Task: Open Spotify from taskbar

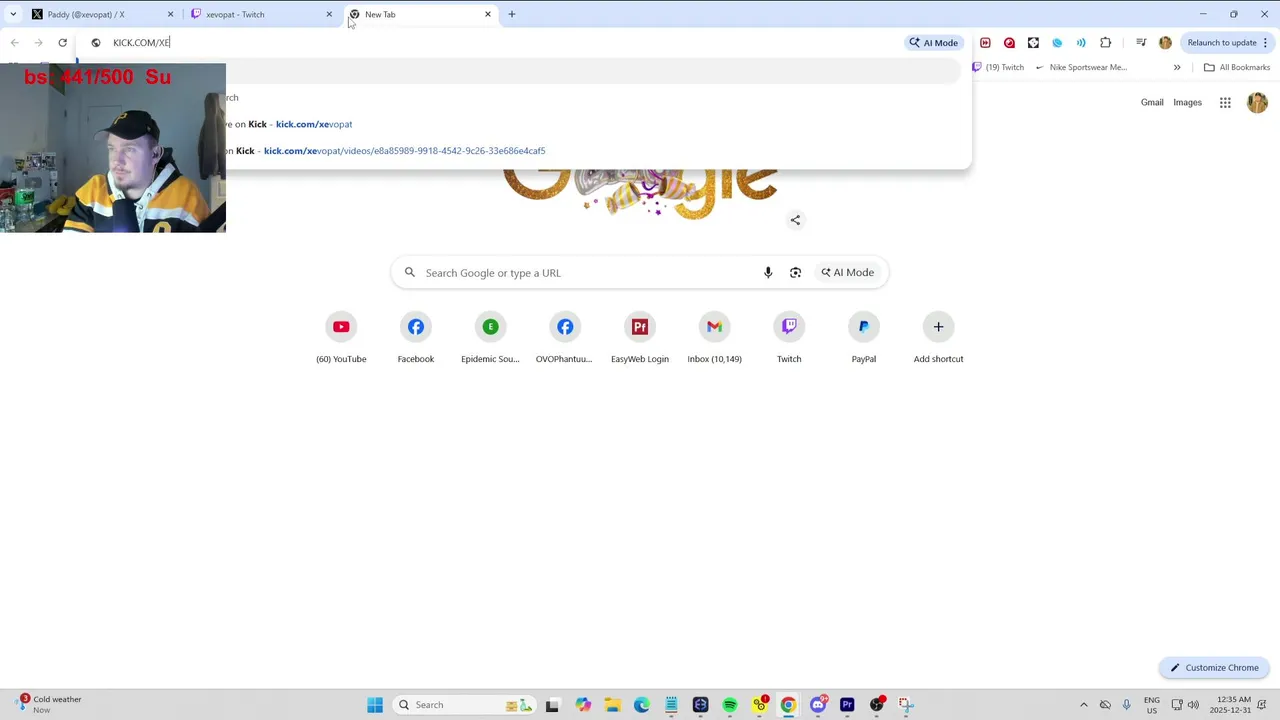Action: click(x=730, y=705)
